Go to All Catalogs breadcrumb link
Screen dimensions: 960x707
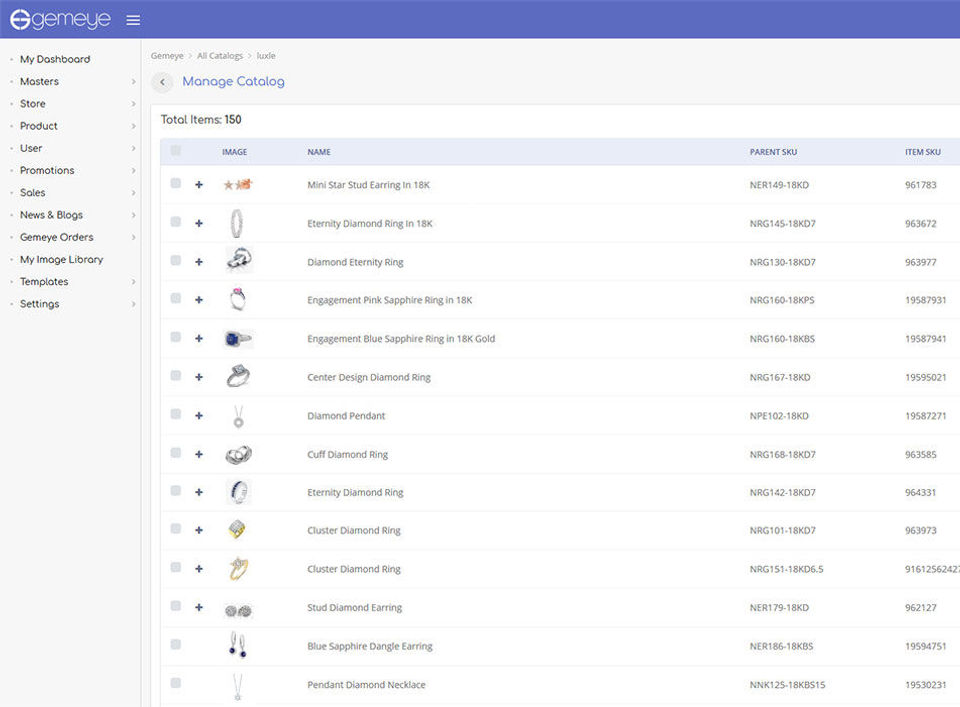tap(220, 56)
